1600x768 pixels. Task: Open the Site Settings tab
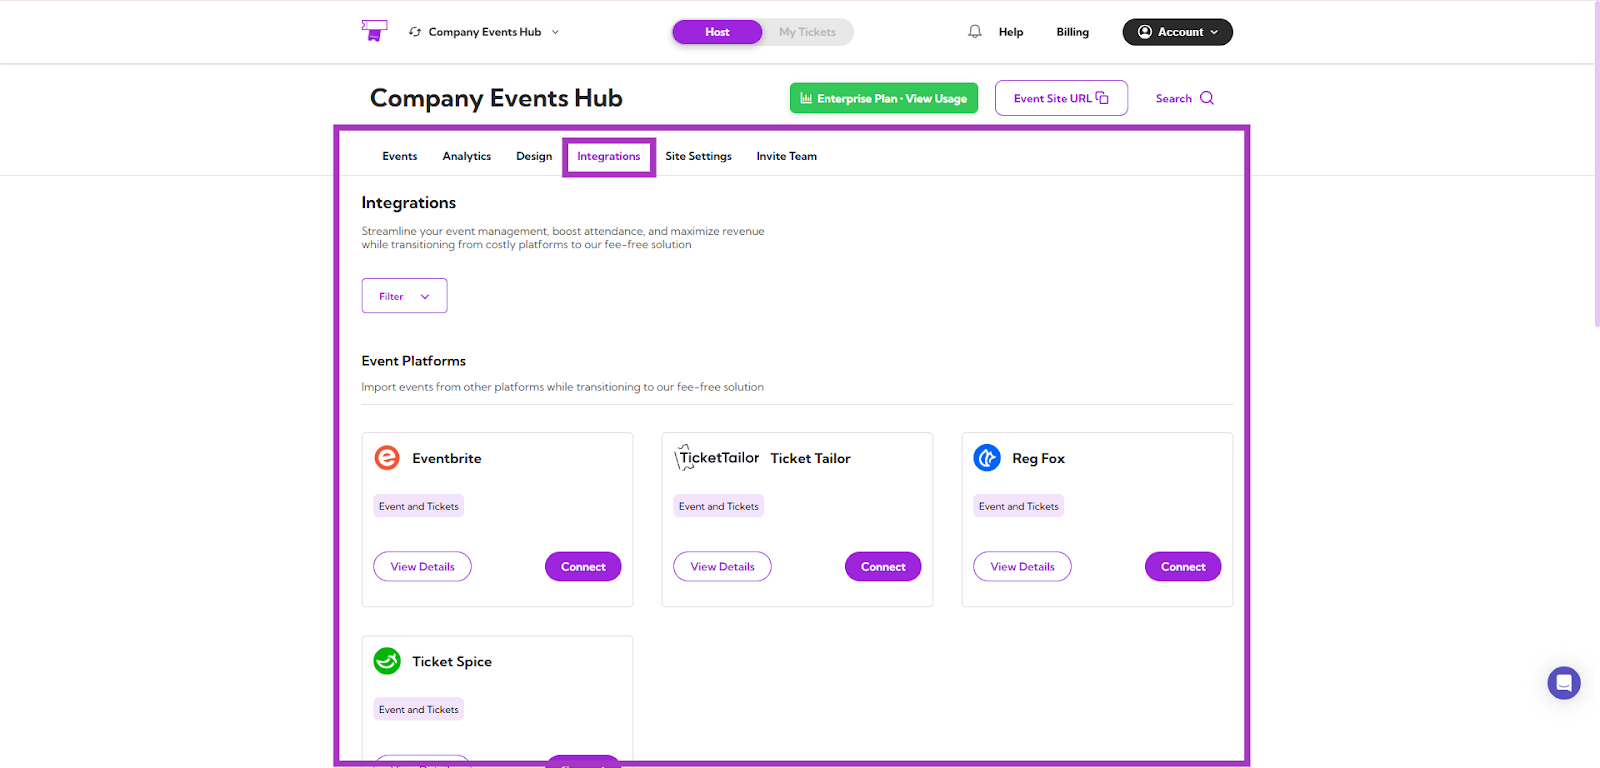698,156
